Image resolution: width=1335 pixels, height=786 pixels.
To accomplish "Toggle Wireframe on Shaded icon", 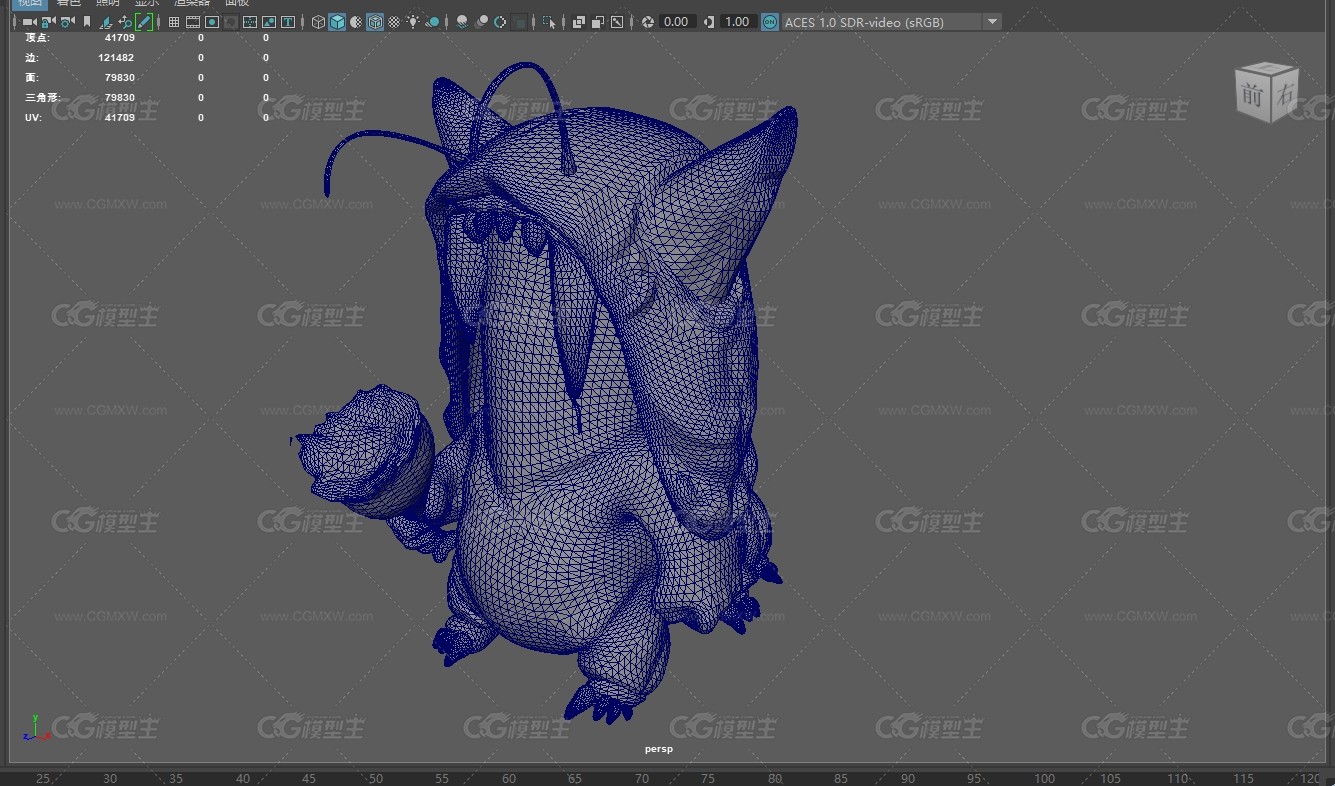I will tap(375, 21).
